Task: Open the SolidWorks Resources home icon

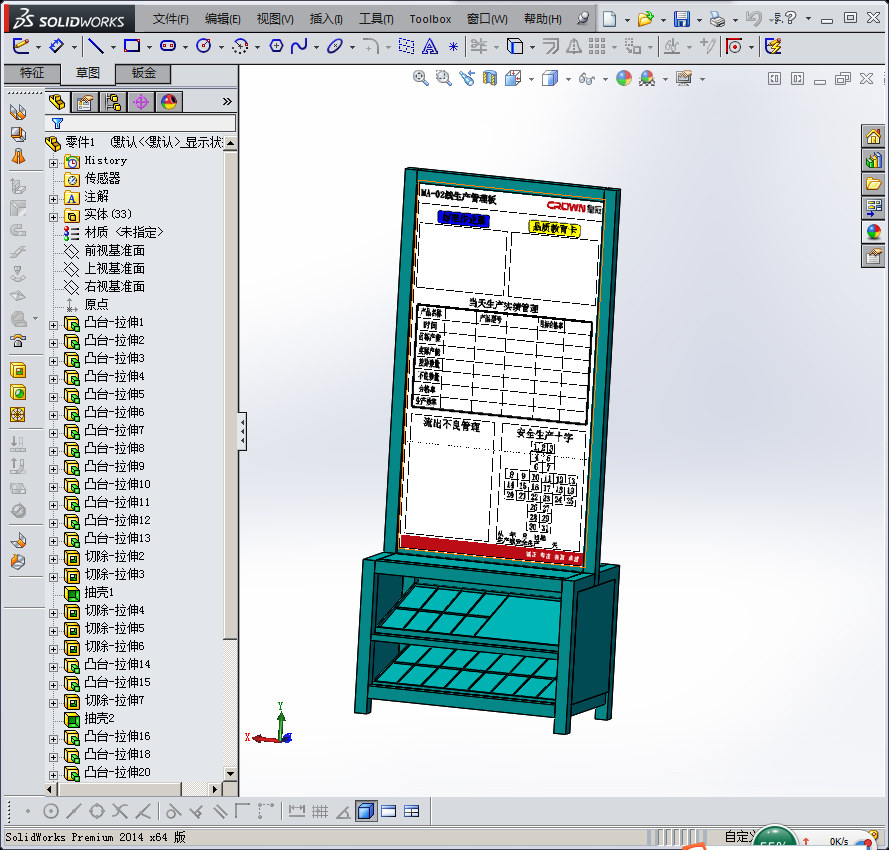Action: click(873, 136)
